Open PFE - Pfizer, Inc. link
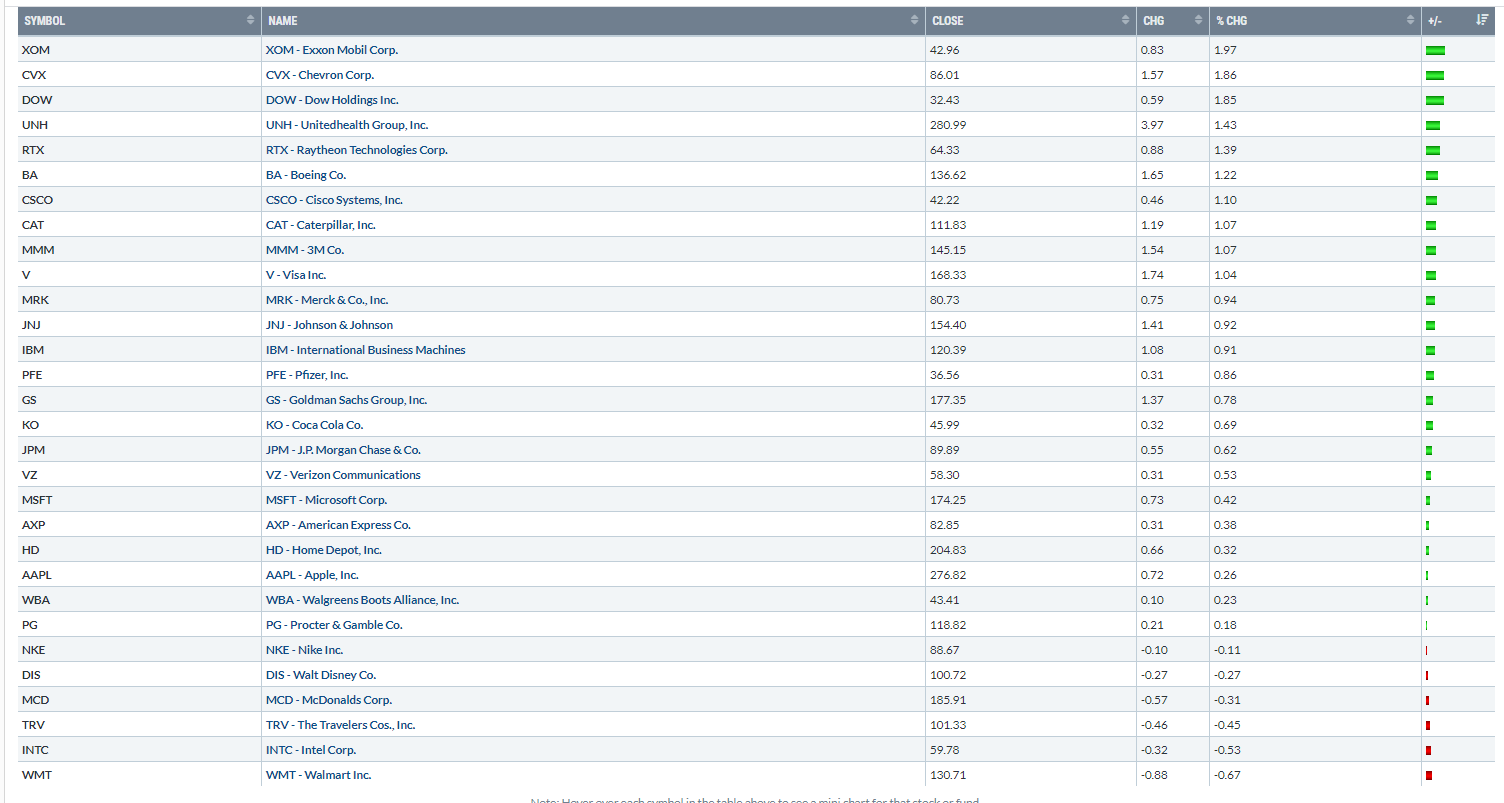This screenshot has height=803, width=1504. click(x=307, y=375)
